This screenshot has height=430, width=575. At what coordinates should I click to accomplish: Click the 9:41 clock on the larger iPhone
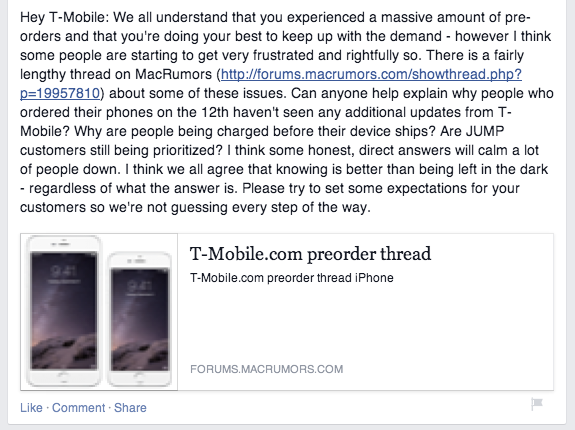(x=64, y=271)
